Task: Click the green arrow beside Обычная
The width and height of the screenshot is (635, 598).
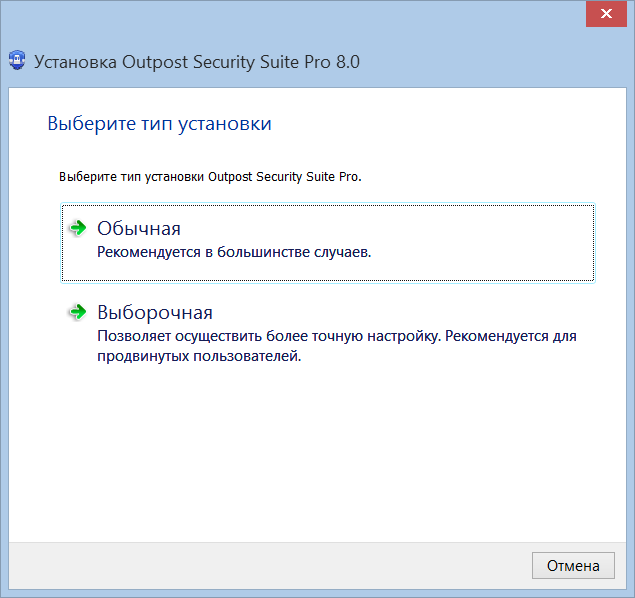Action: [x=76, y=228]
